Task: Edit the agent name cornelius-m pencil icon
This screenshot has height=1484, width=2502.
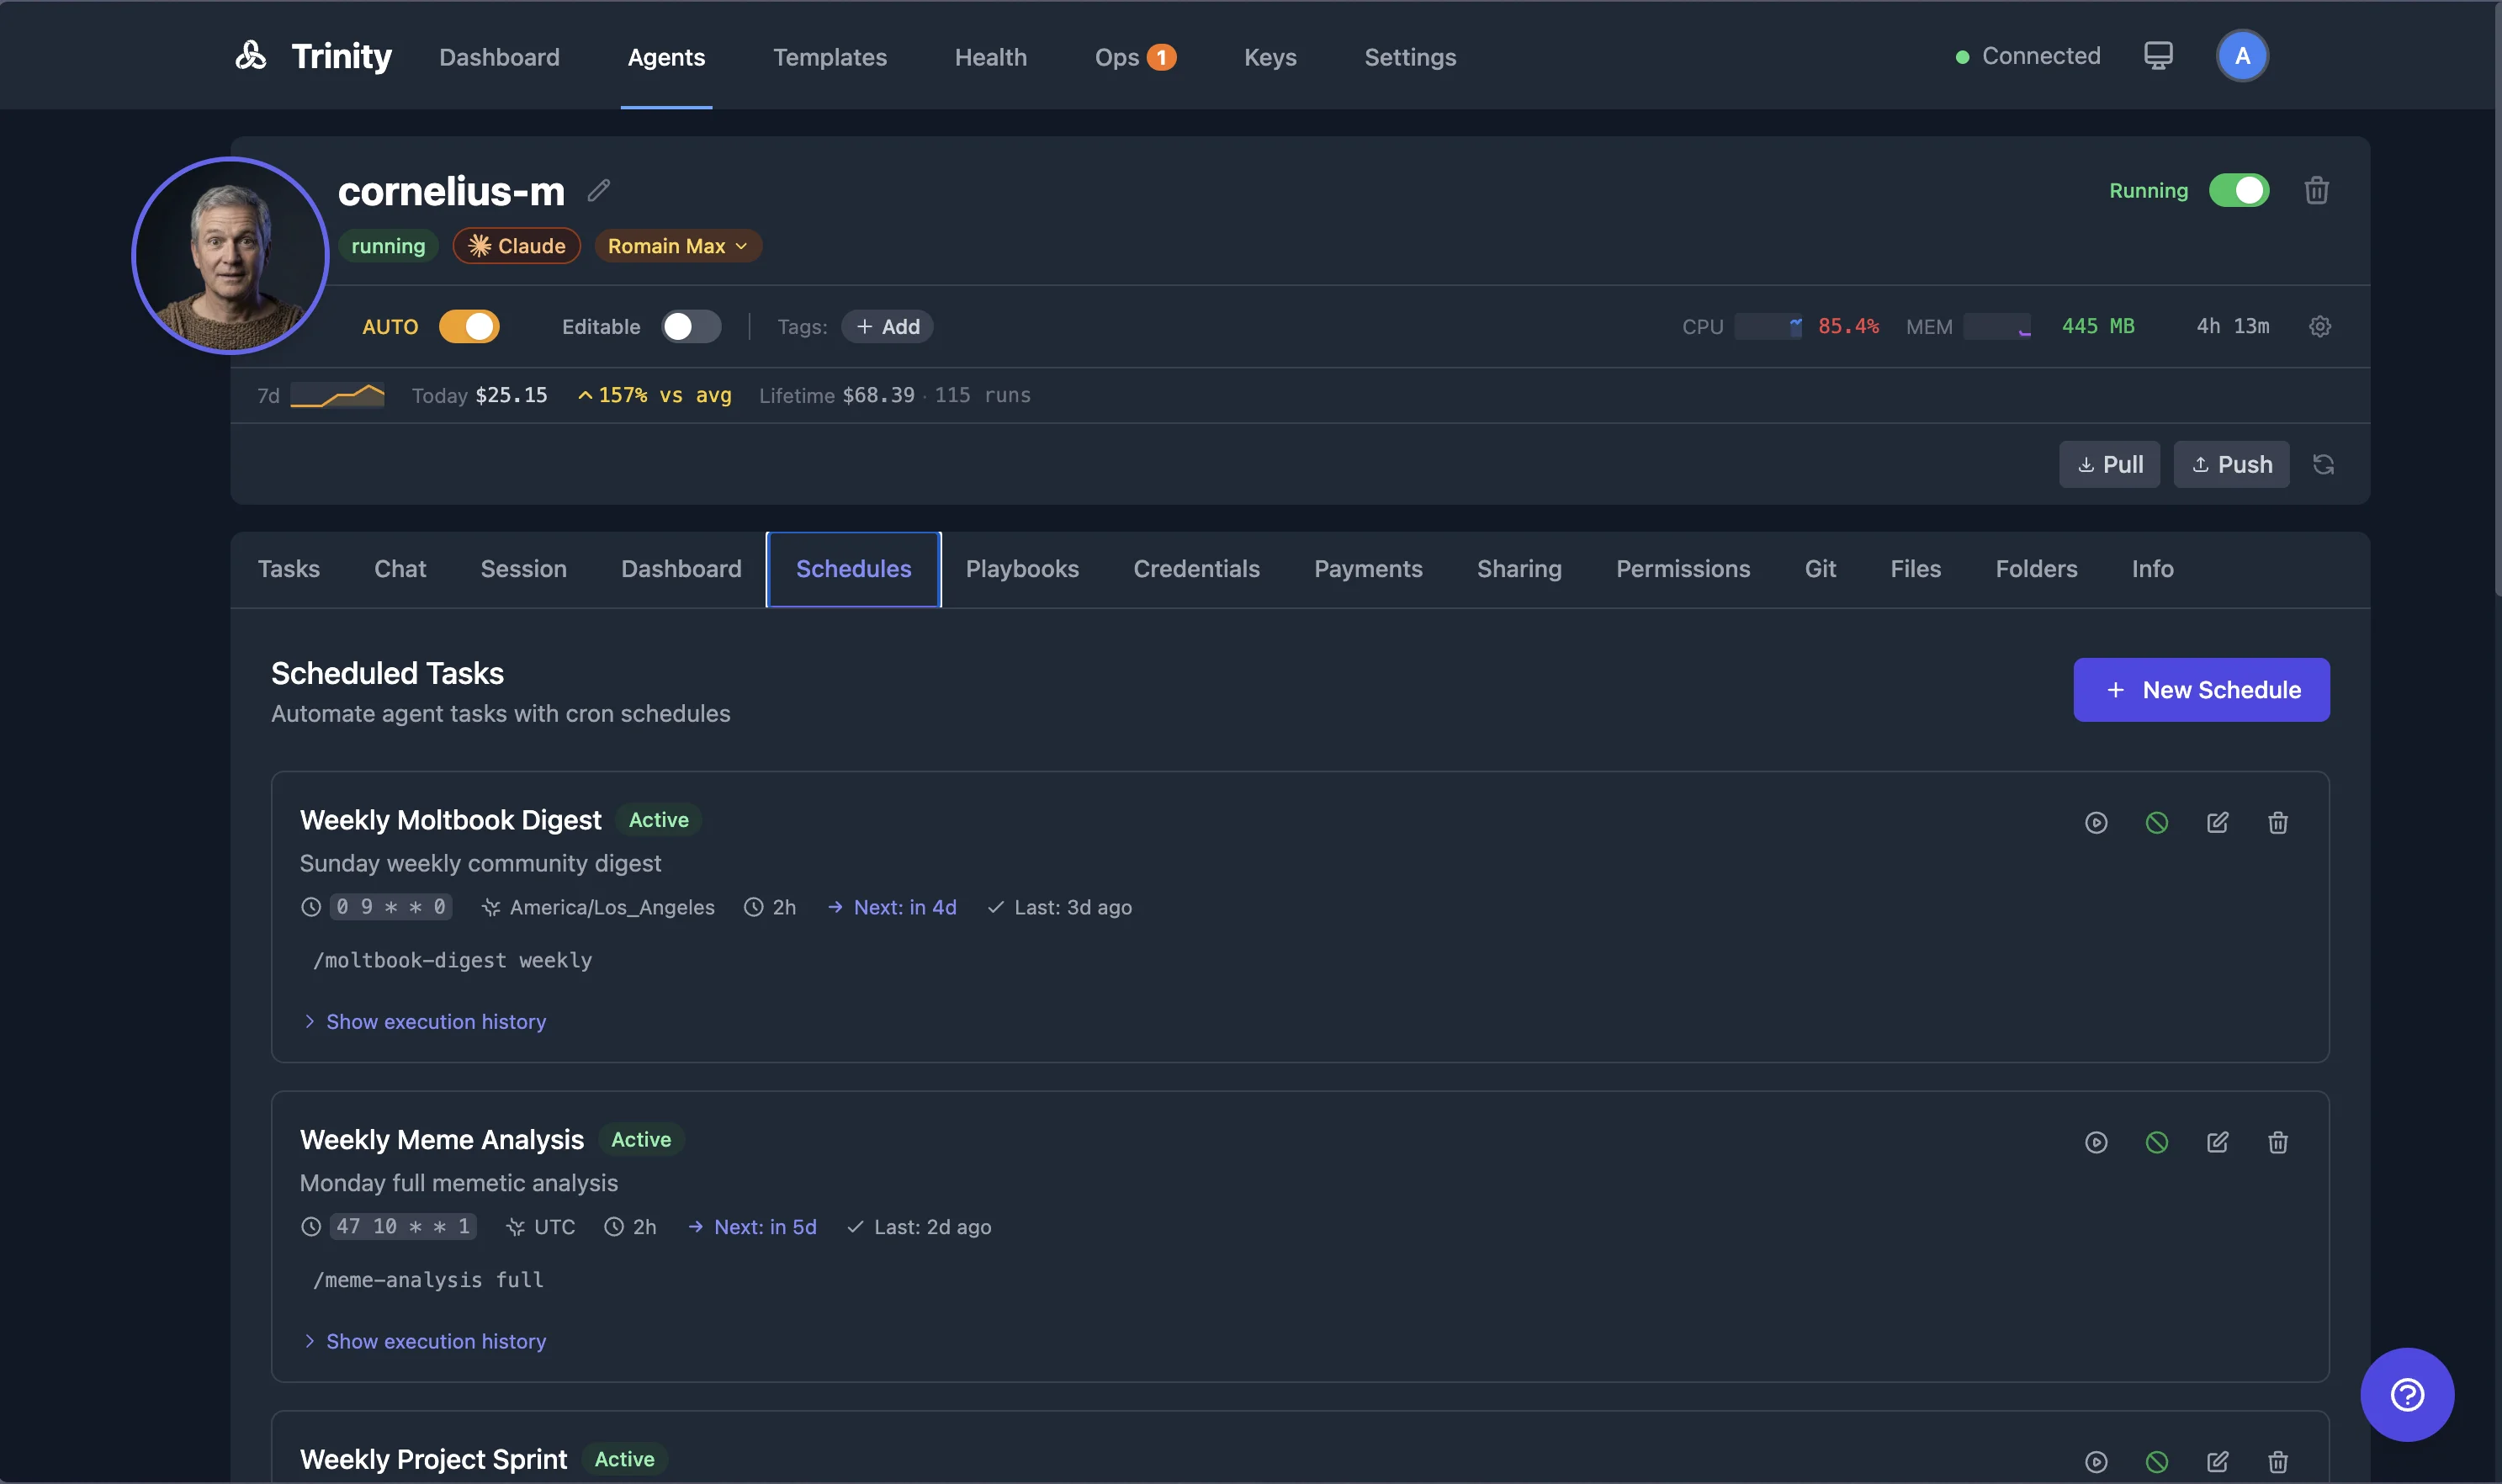Action: click(x=599, y=190)
